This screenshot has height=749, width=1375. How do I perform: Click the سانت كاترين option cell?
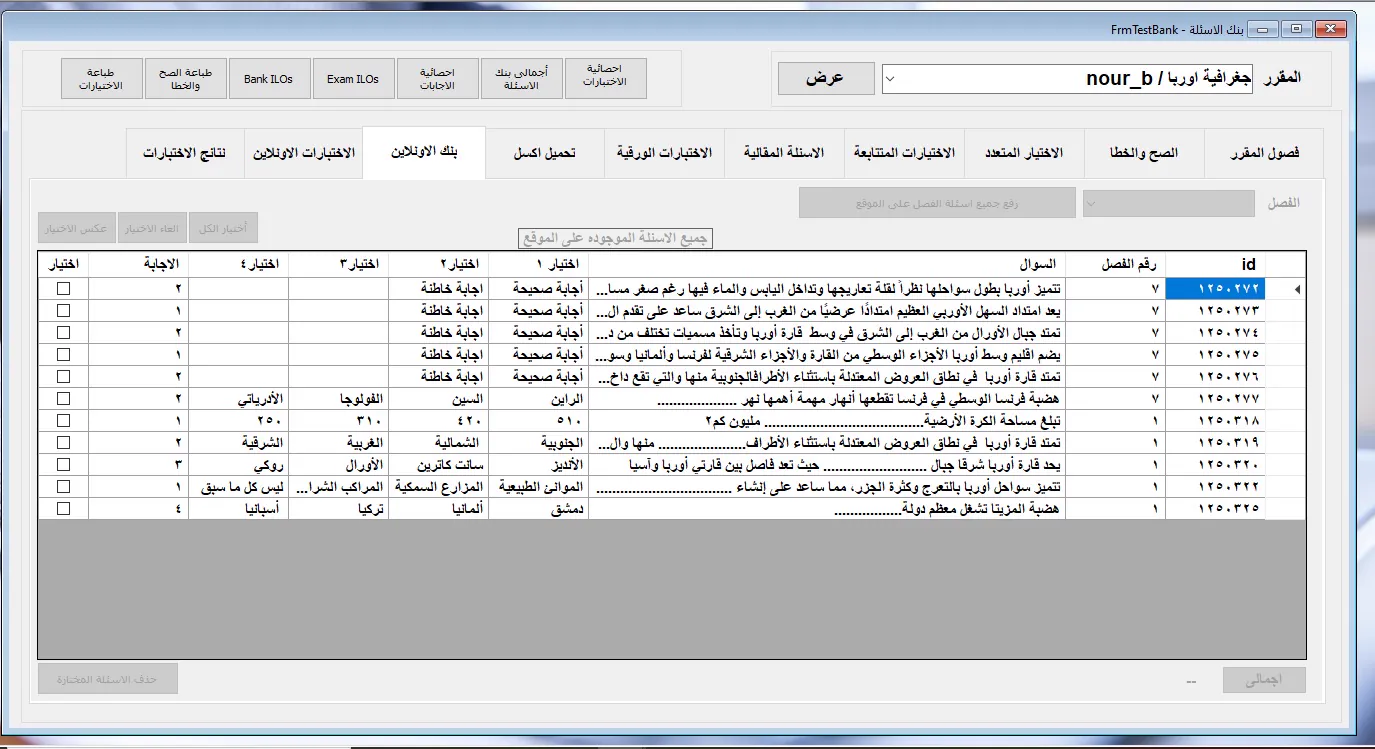point(439,464)
